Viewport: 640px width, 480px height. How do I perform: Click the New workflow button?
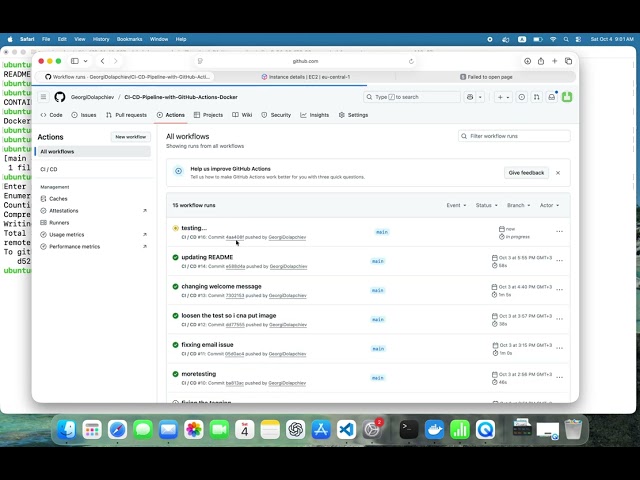131,137
